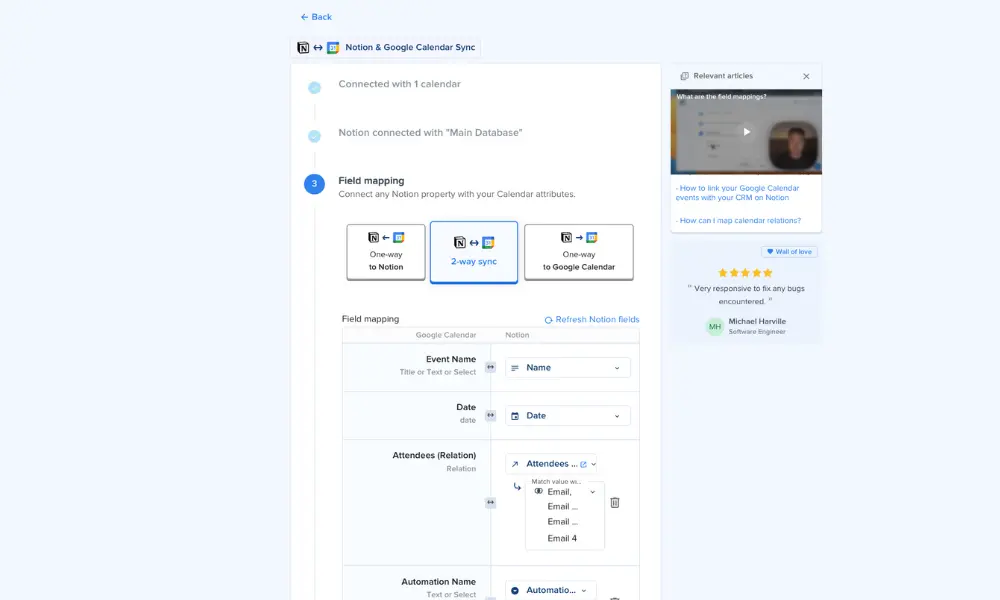Play the field mappings video
Screen dimensions: 1000x600
746,132
